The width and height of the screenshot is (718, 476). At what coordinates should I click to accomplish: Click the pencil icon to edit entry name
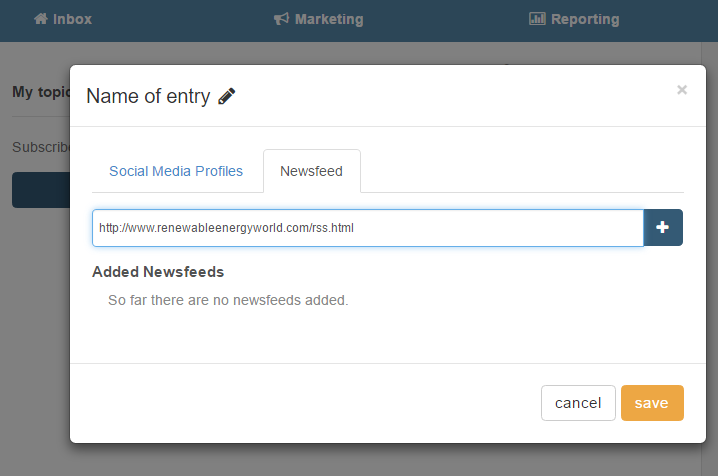click(227, 96)
